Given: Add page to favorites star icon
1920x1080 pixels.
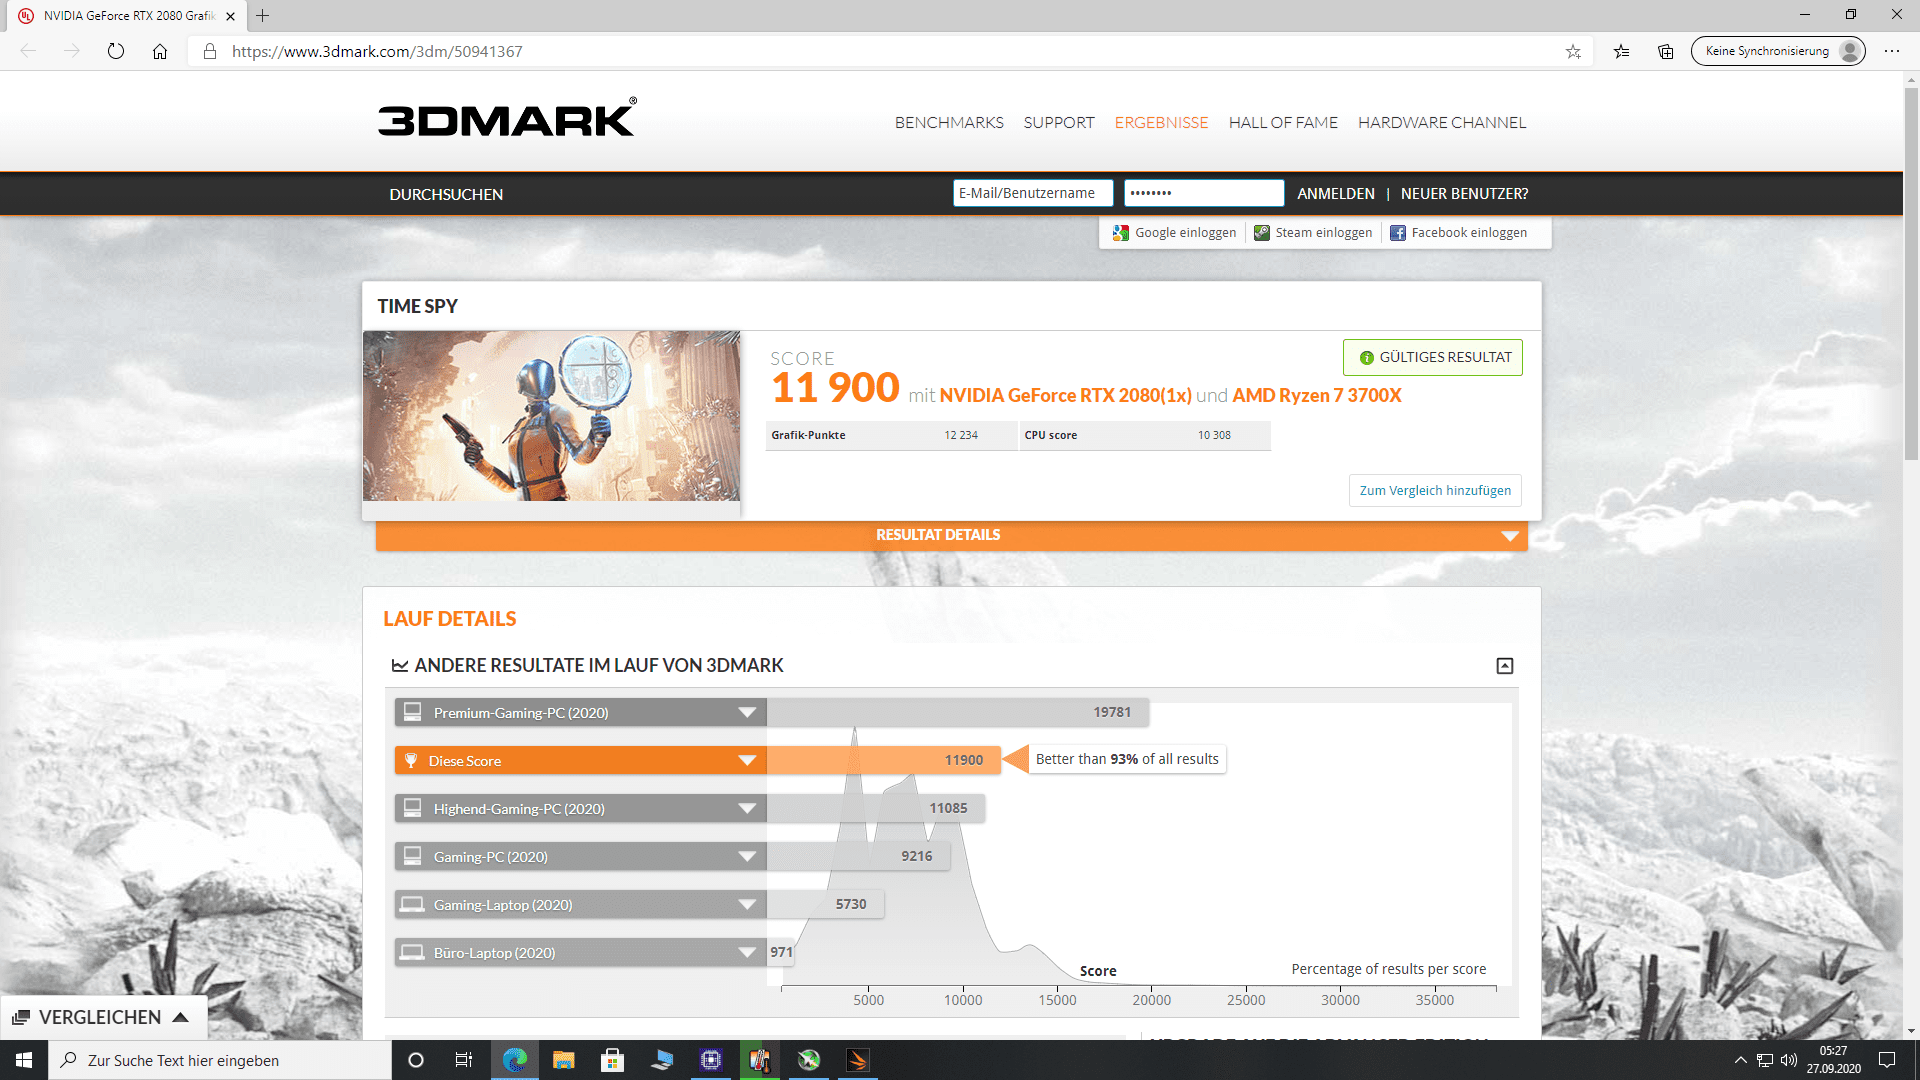Looking at the screenshot, I should pos(1573,51).
